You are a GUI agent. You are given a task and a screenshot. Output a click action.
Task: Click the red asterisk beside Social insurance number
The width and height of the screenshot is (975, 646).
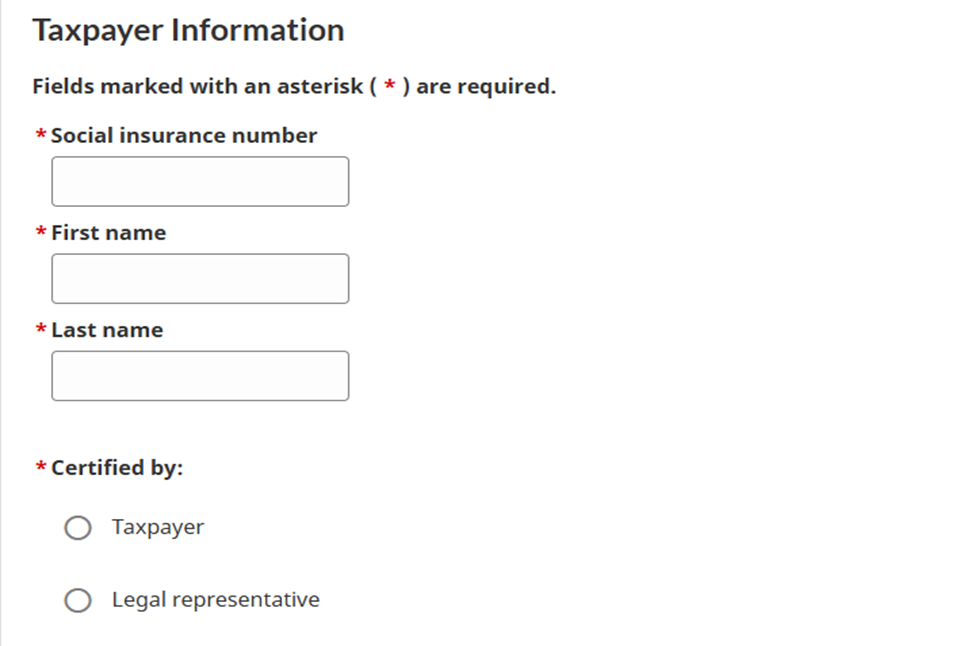[x=41, y=135]
